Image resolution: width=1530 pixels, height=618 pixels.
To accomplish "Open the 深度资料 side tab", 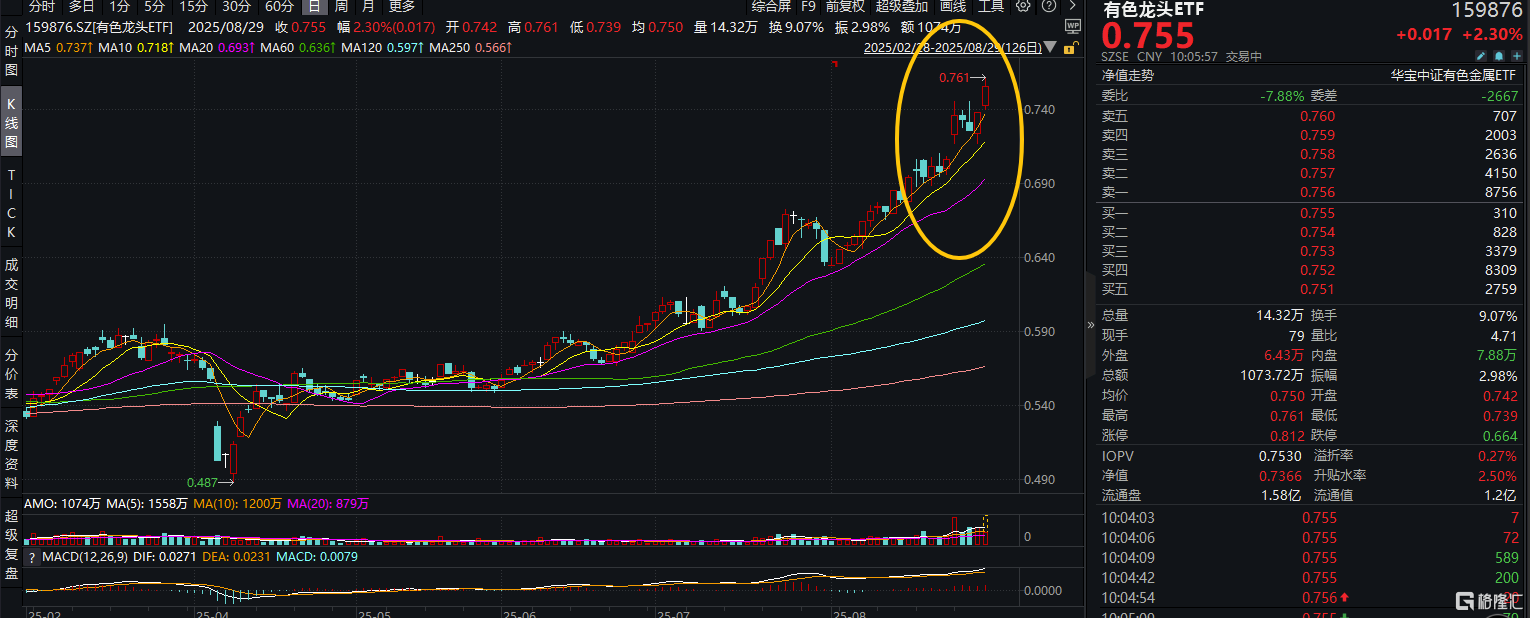I will pyautogui.click(x=12, y=455).
